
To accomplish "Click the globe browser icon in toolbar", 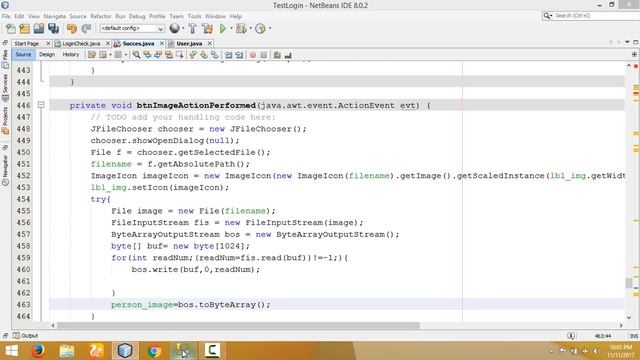I will coord(175,28).
